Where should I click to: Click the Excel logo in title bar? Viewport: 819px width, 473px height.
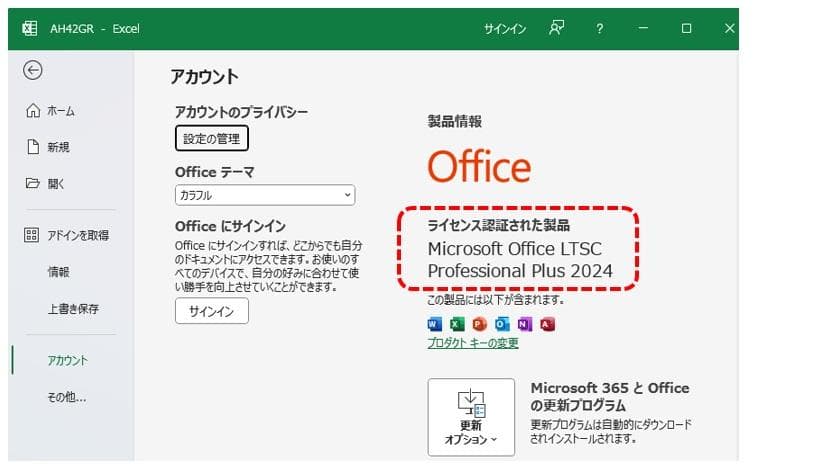30,28
